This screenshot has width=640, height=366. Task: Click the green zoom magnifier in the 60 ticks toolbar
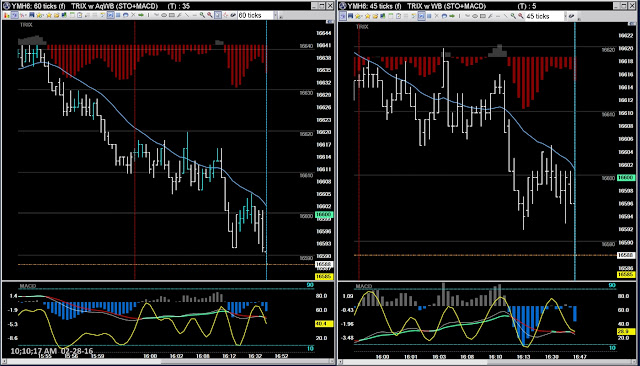click(x=202, y=15)
